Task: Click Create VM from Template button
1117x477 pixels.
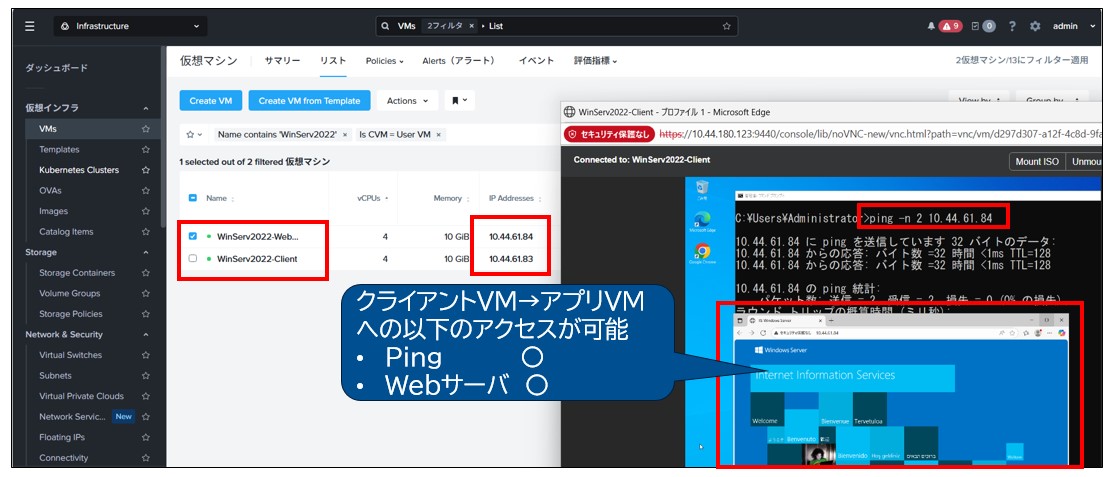Action: click(309, 101)
